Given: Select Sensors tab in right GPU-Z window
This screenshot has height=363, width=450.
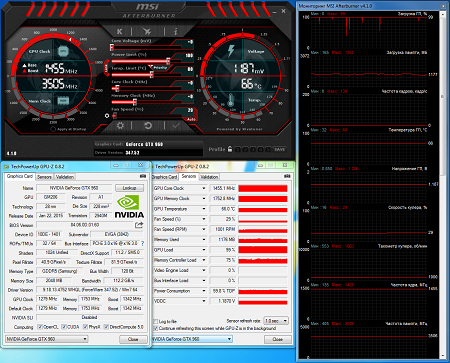Looking at the screenshot, I should pos(189,176).
